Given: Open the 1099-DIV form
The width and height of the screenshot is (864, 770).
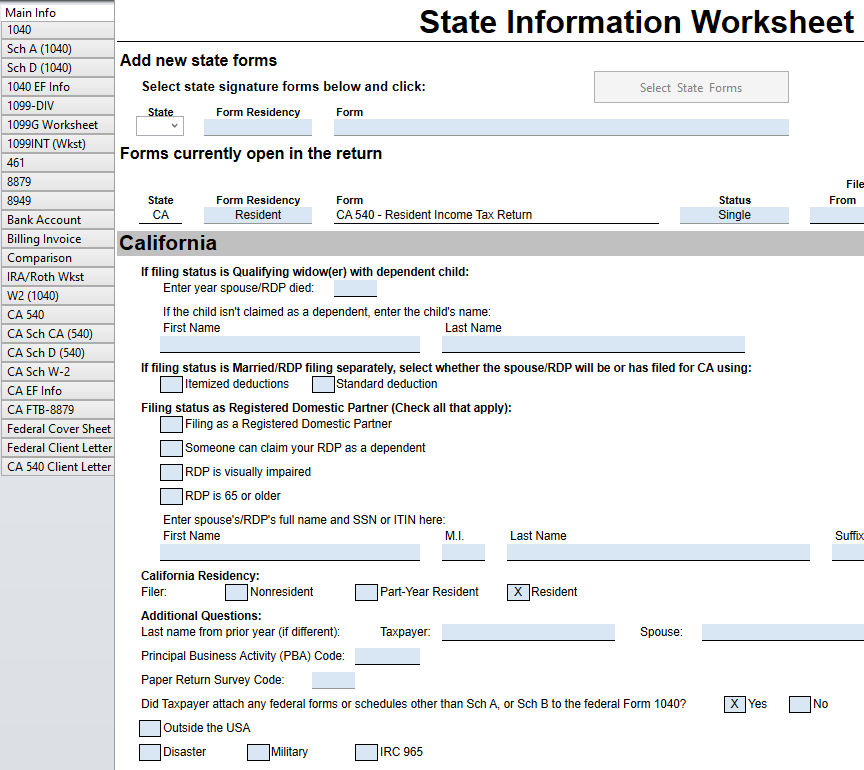Looking at the screenshot, I should pyautogui.click(x=57, y=106).
